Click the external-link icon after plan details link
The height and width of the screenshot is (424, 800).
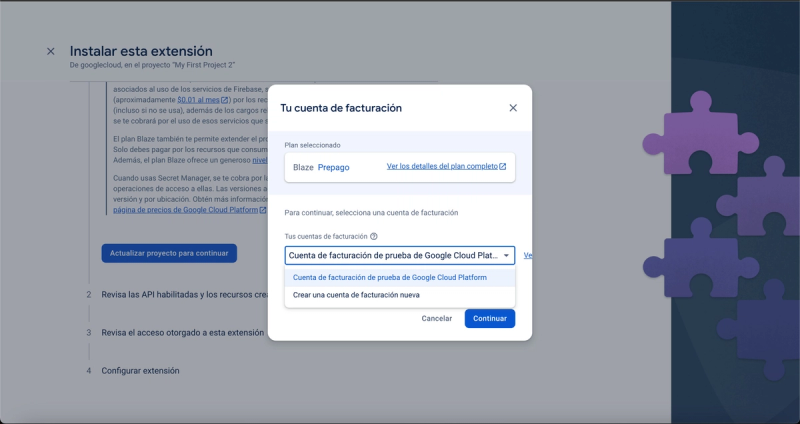pyautogui.click(x=503, y=166)
